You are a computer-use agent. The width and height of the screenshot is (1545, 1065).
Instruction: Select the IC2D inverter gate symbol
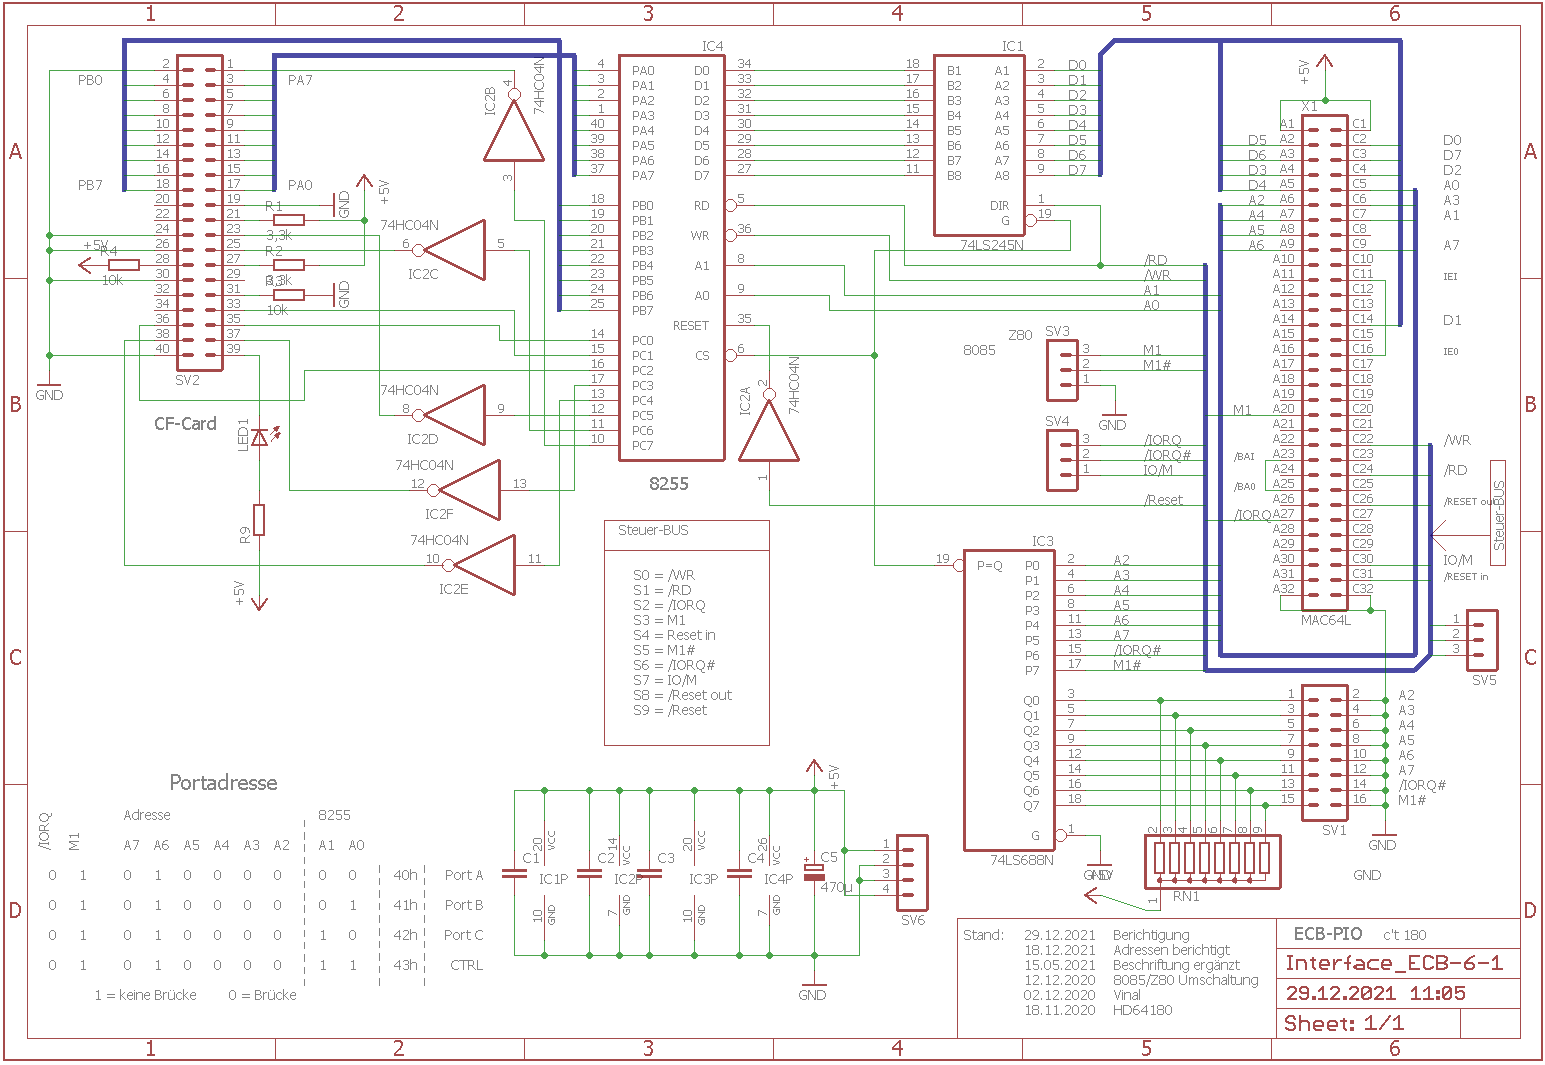pos(458,414)
